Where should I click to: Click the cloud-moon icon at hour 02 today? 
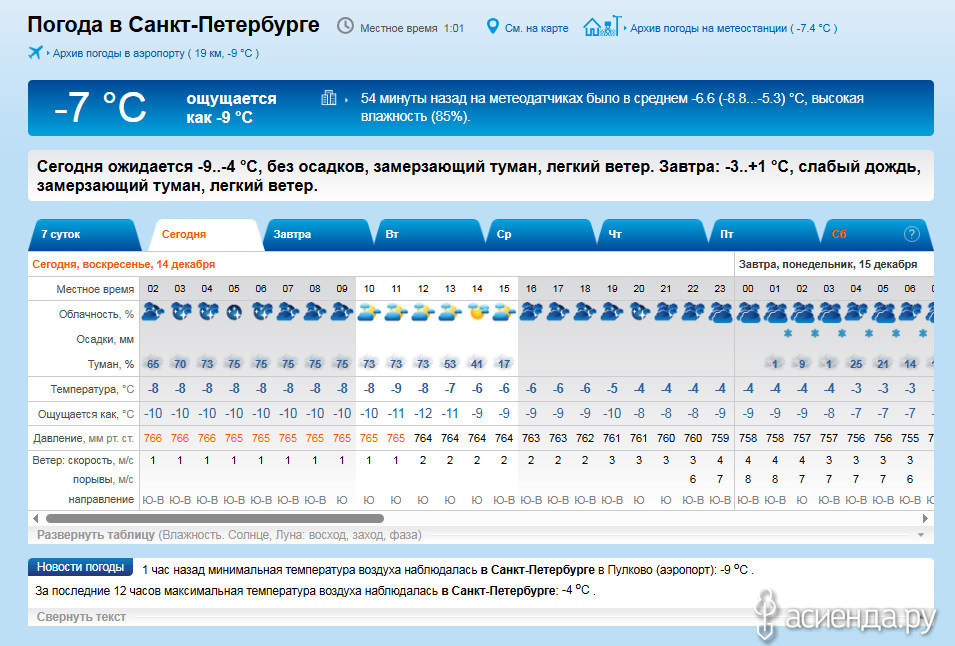(x=153, y=312)
